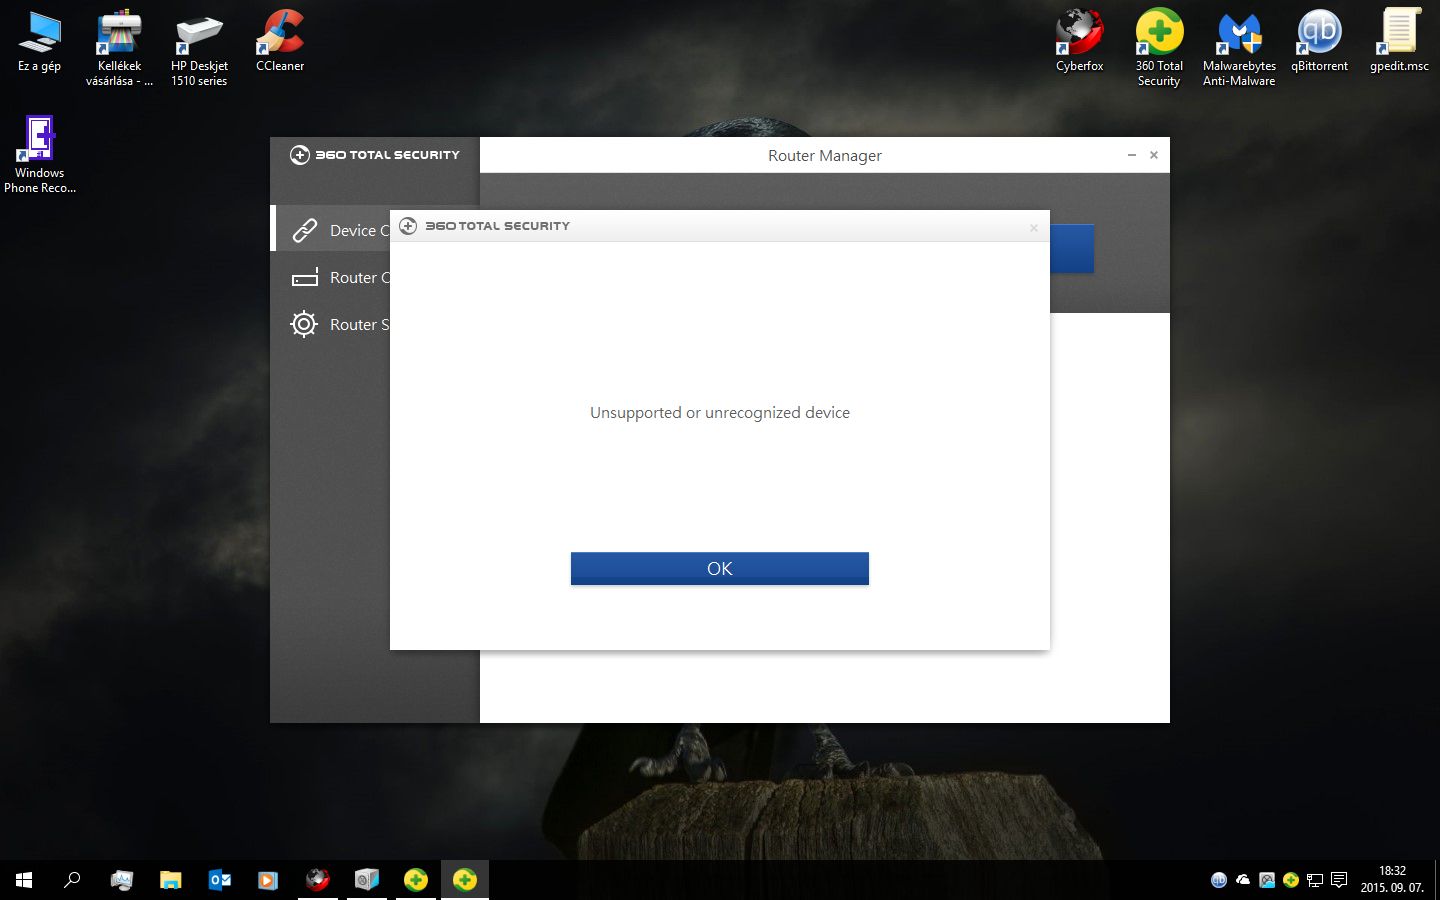
Task: Click the gear icon in the Router Manager sidebar
Action: [304, 324]
